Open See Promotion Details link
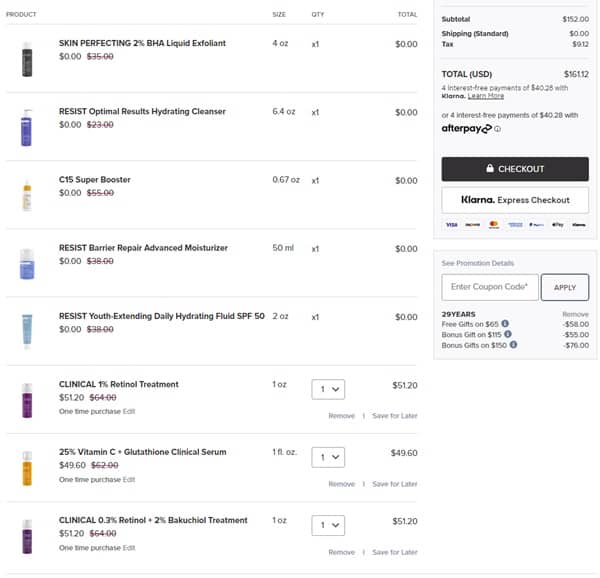Viewport: 600px width, 578px height. pos(477,263)
